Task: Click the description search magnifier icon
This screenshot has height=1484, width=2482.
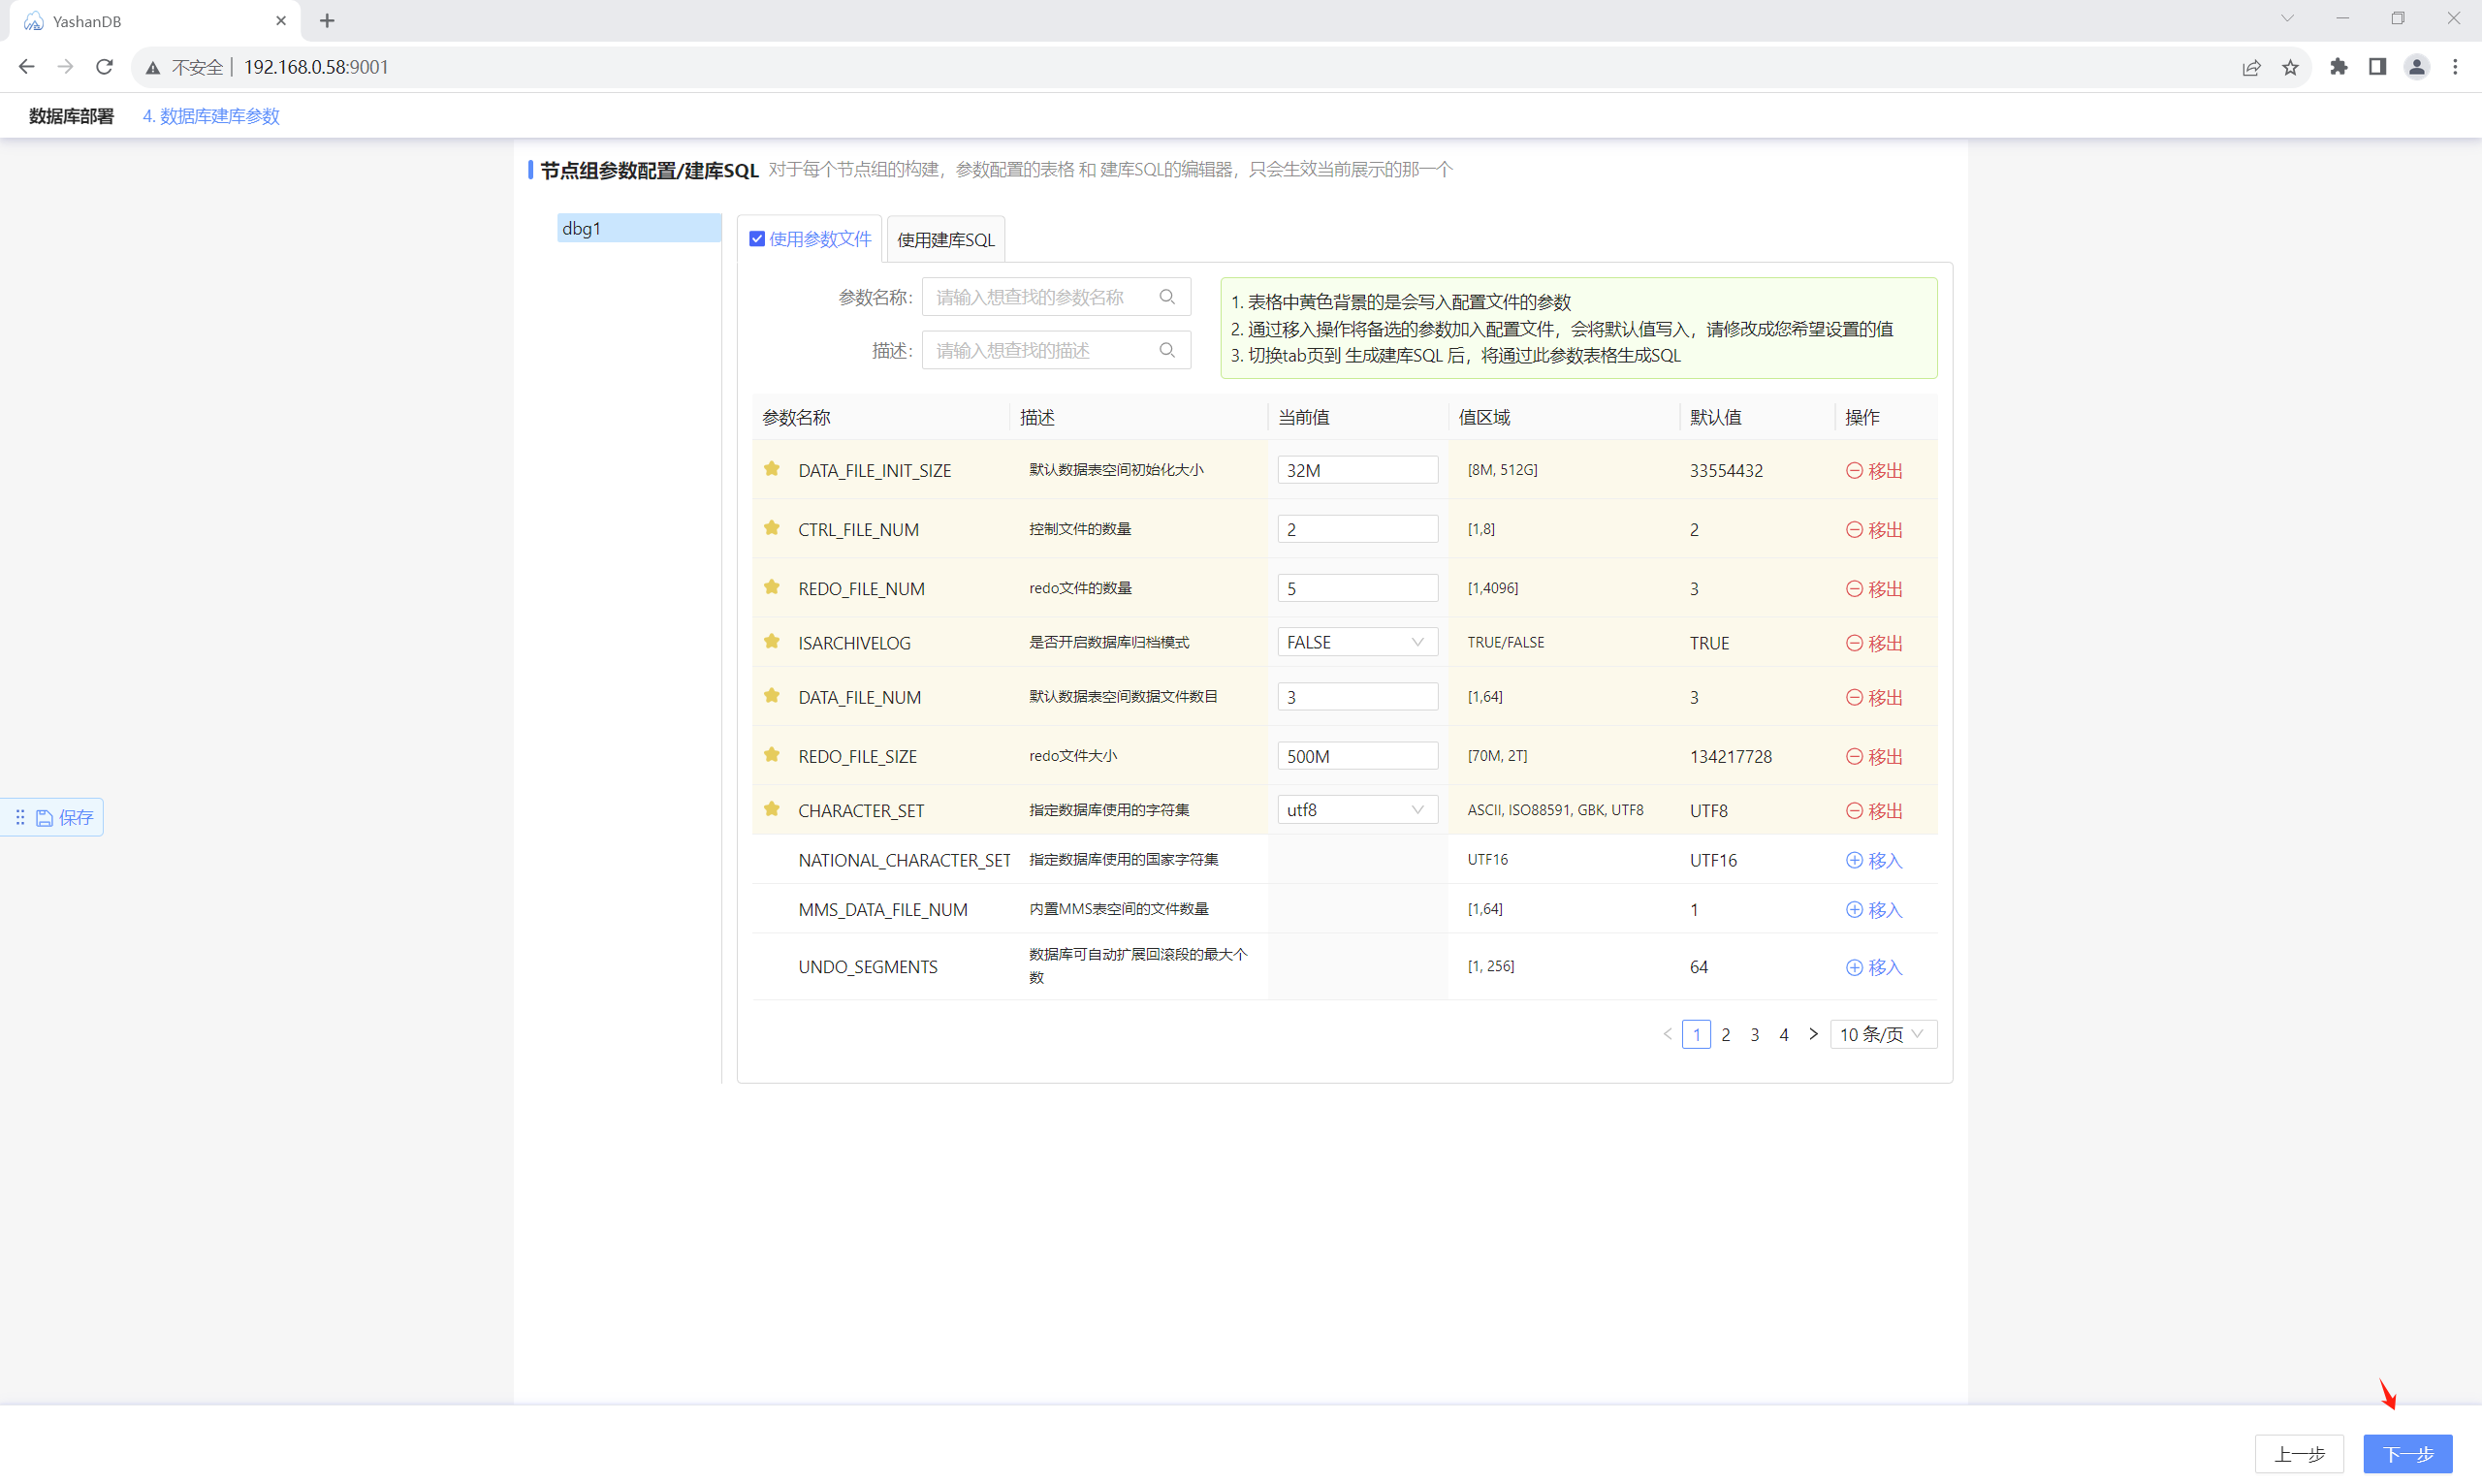Action: tap(1166, 350)
